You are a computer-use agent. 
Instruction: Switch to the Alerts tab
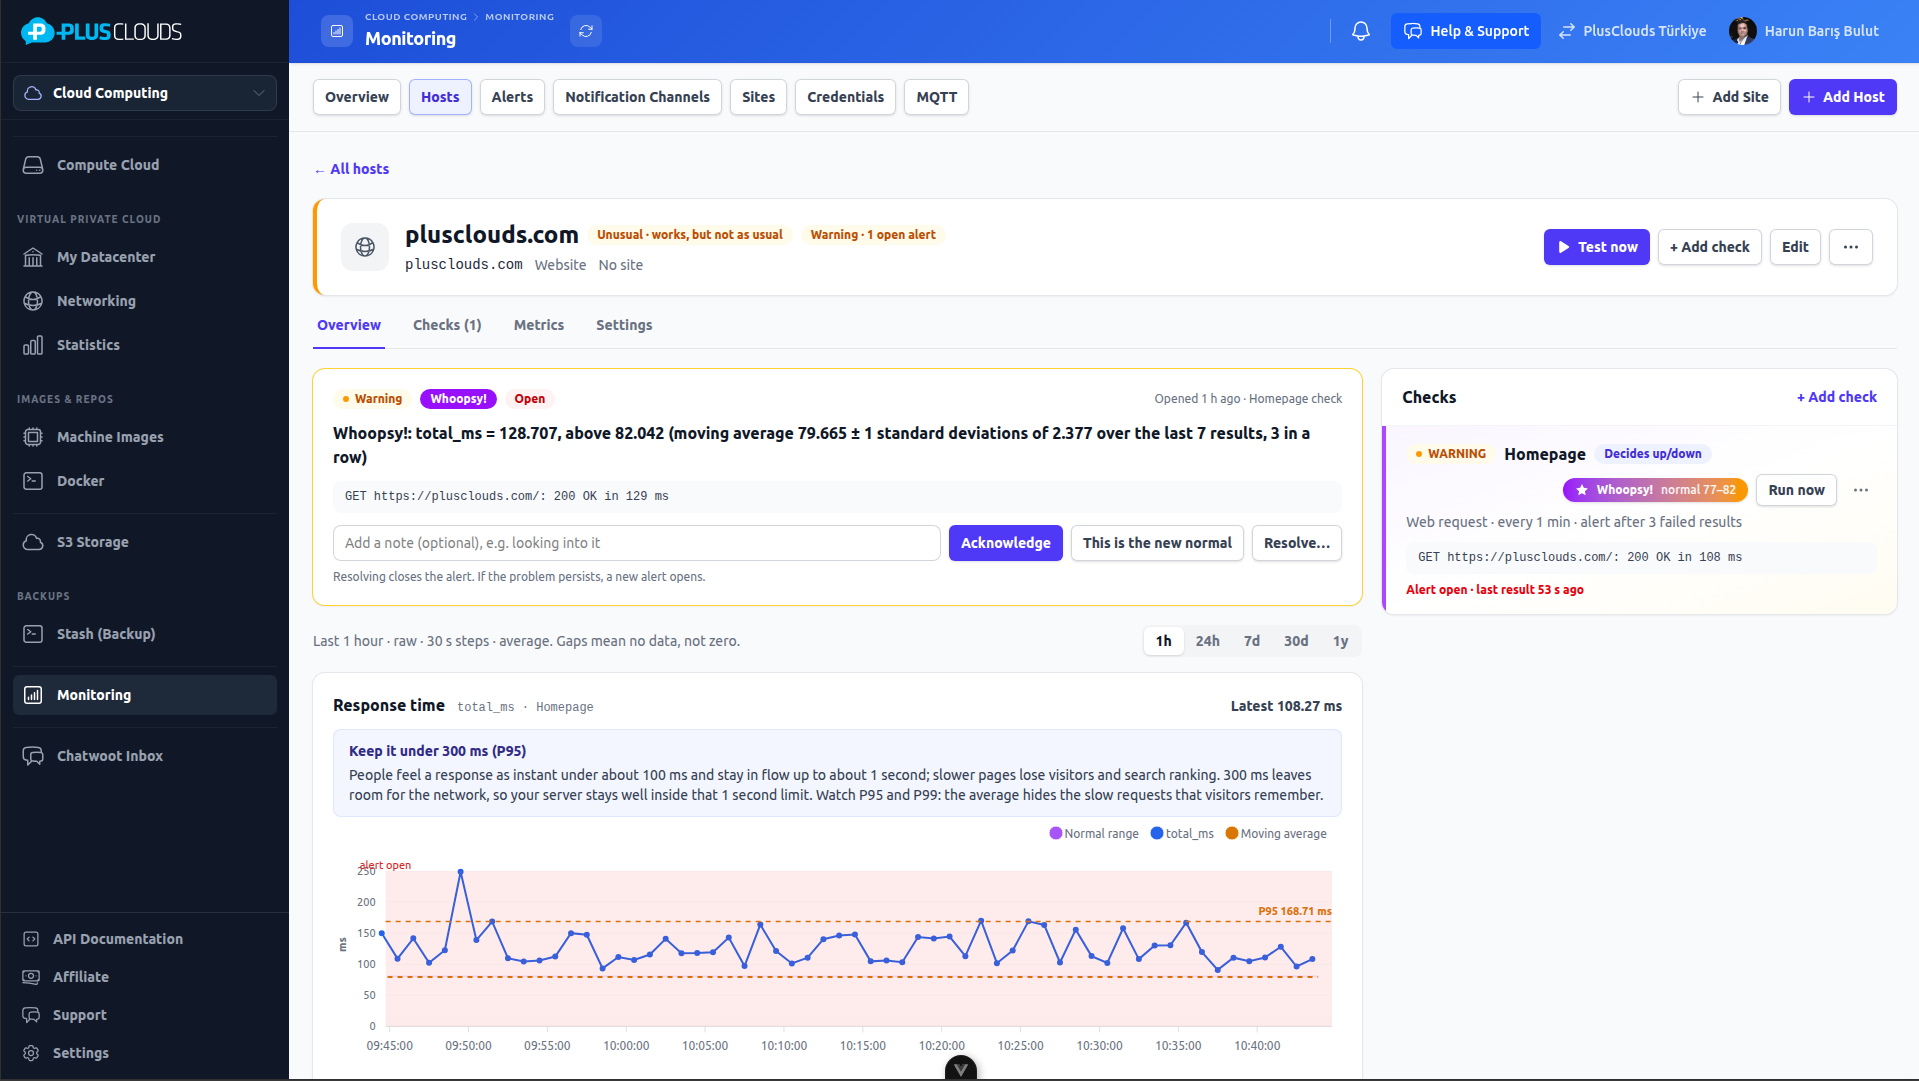coord(512,97)
